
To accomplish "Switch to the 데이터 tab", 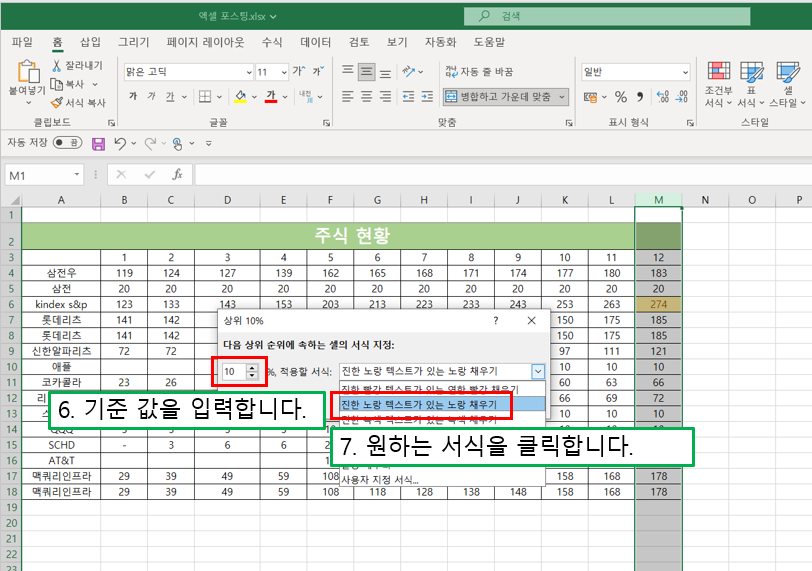I will pos(315,42).
